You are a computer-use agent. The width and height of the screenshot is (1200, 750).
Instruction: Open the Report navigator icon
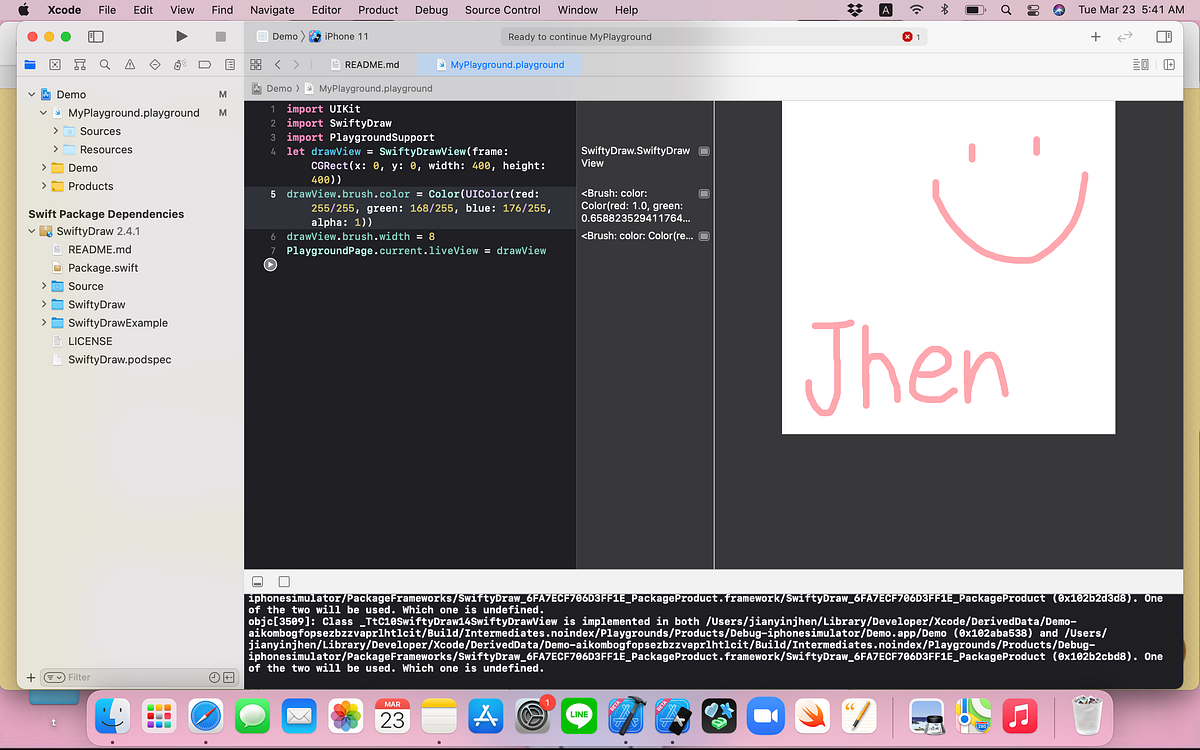(229, 64)
